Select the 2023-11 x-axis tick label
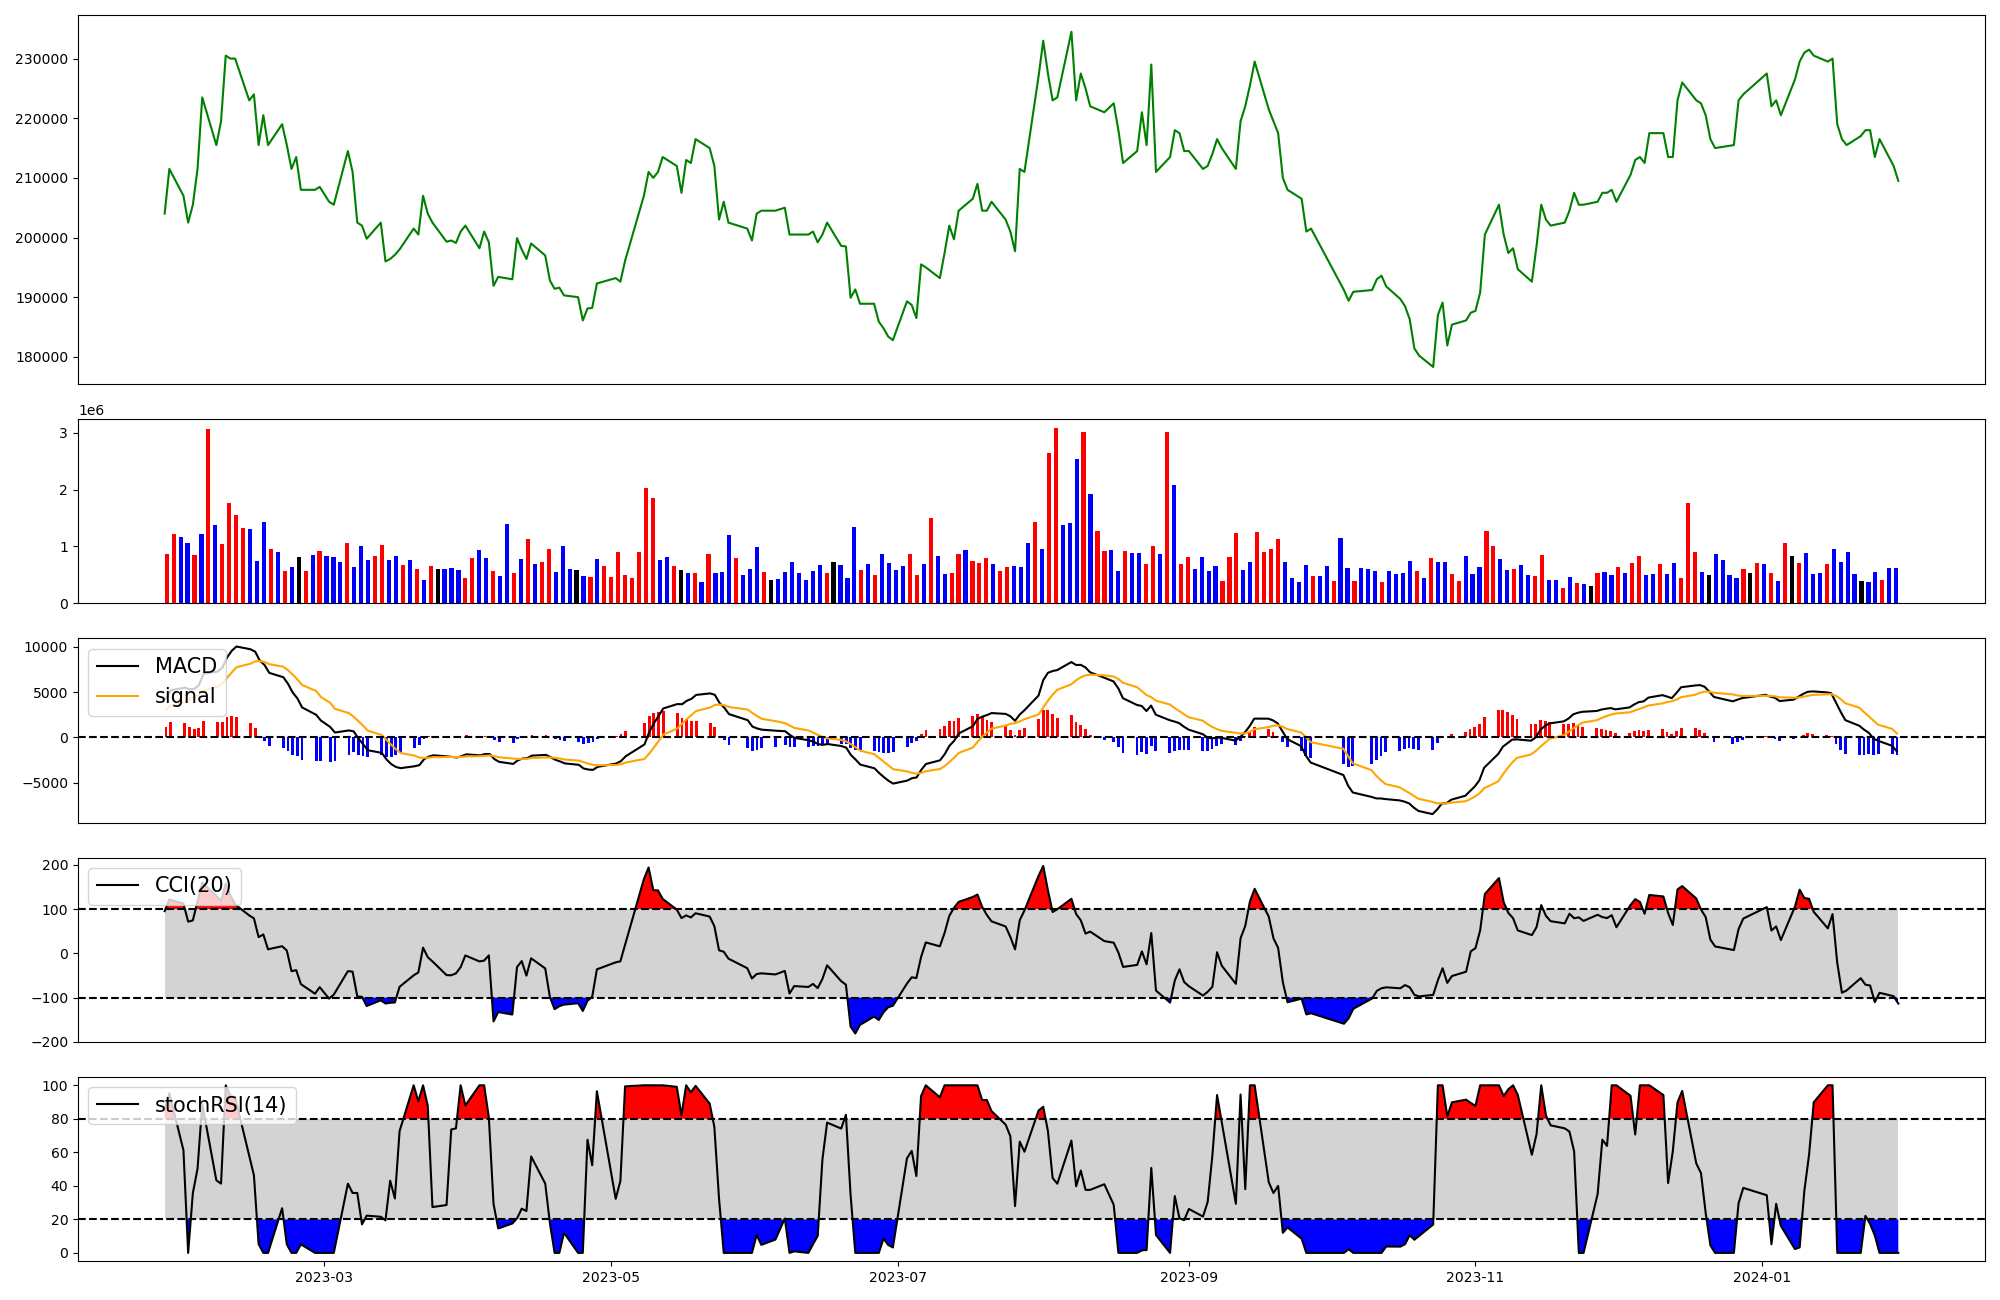2000x1300 pixels. [x=1475, y=1277]
